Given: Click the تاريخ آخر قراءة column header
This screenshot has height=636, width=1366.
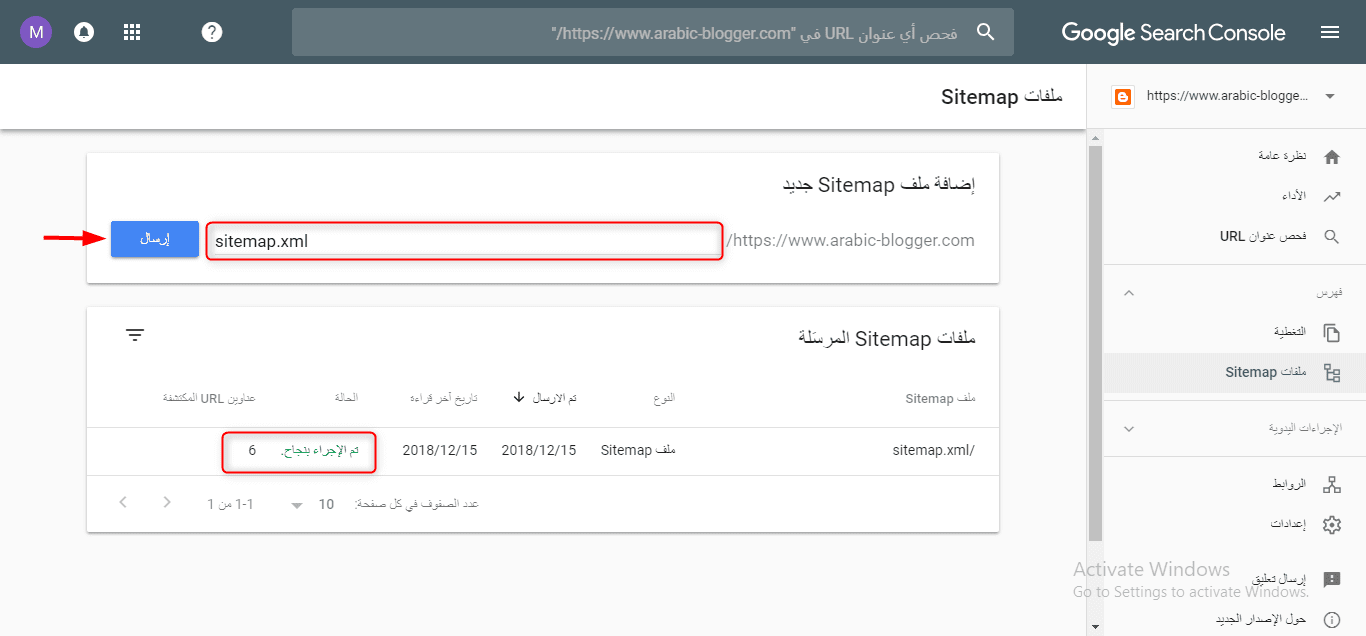Looking at the screenshot, I should (x=443, y=398).
